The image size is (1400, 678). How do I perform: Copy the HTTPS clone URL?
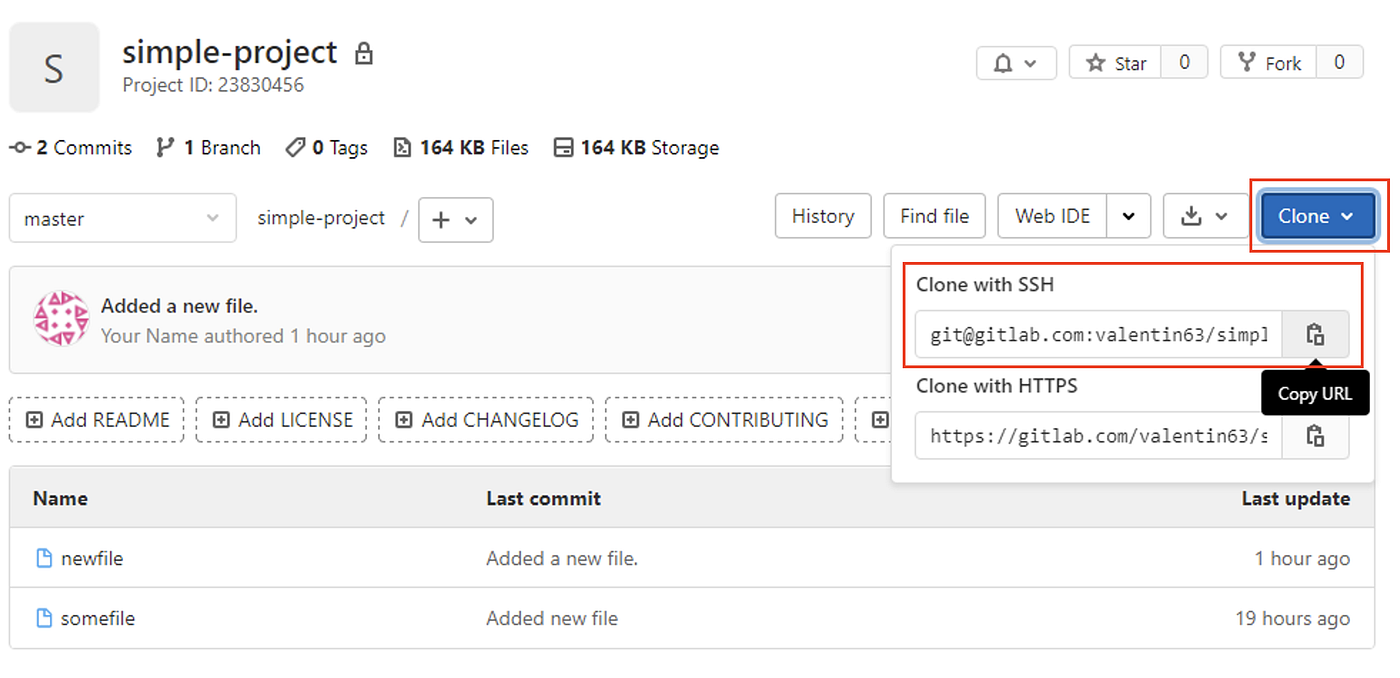1315,435
